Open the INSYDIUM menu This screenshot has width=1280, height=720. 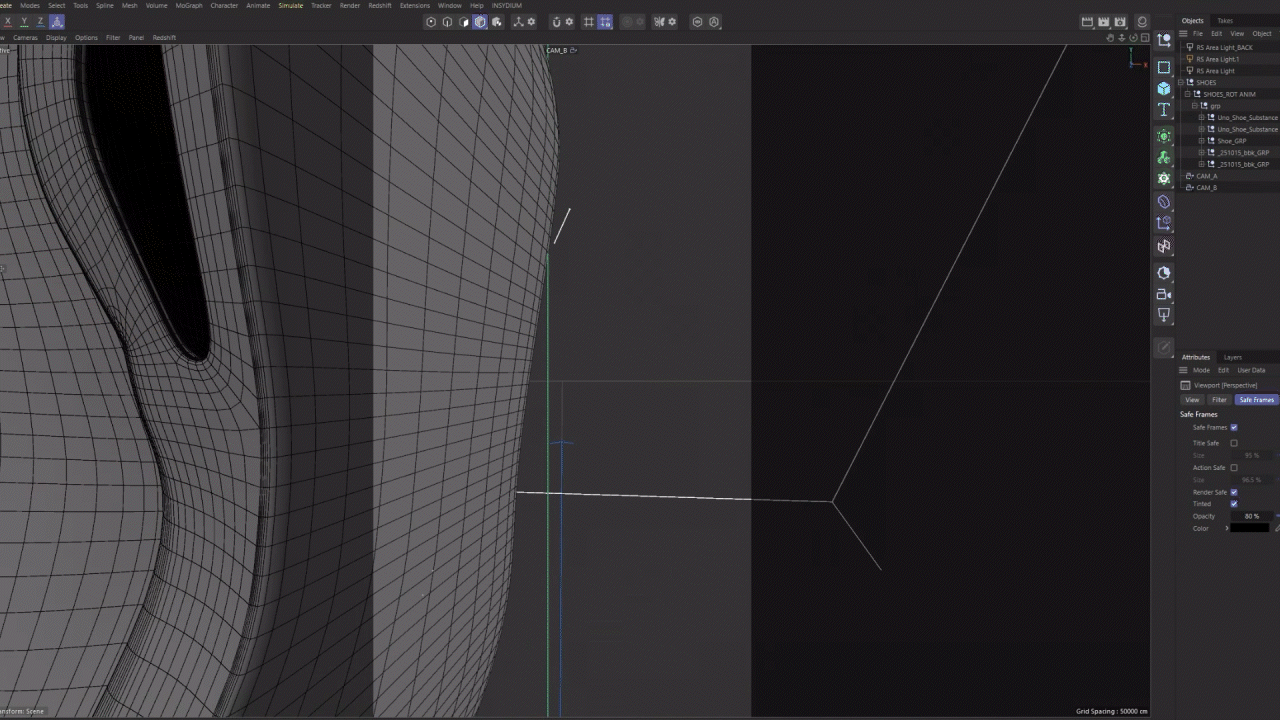coord(506,5)
